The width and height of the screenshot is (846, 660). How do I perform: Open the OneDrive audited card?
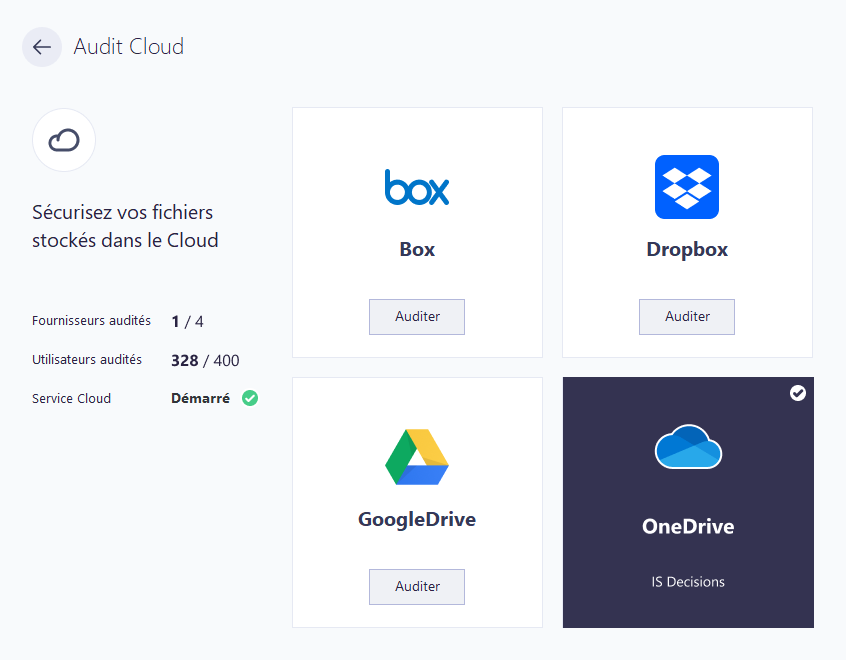688,502
